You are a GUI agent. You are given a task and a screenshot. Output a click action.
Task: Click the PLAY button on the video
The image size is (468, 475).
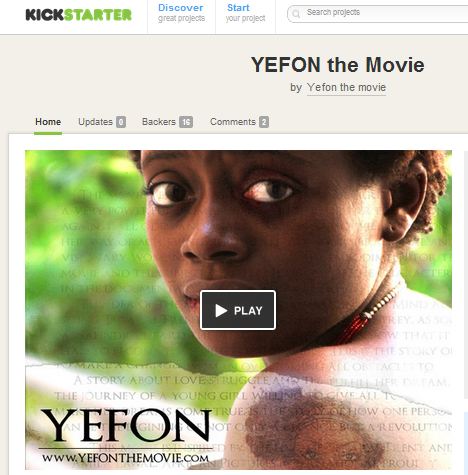tap(238, 310)
